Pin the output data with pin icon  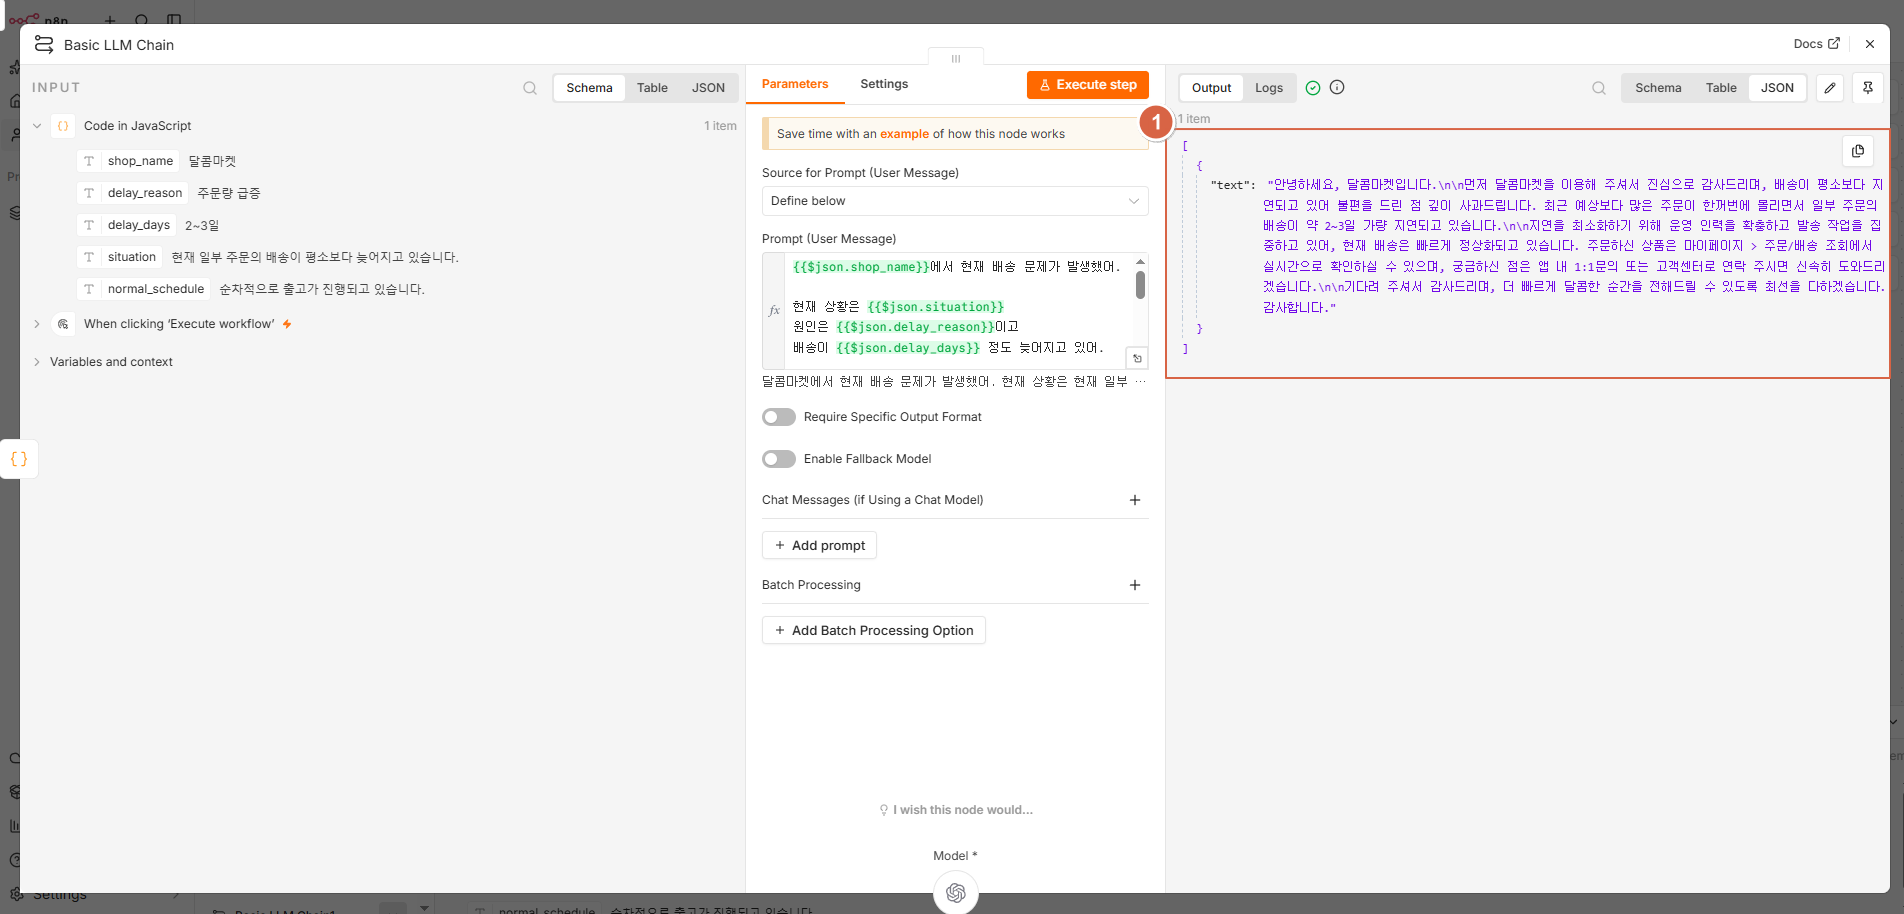(1867, 88)
